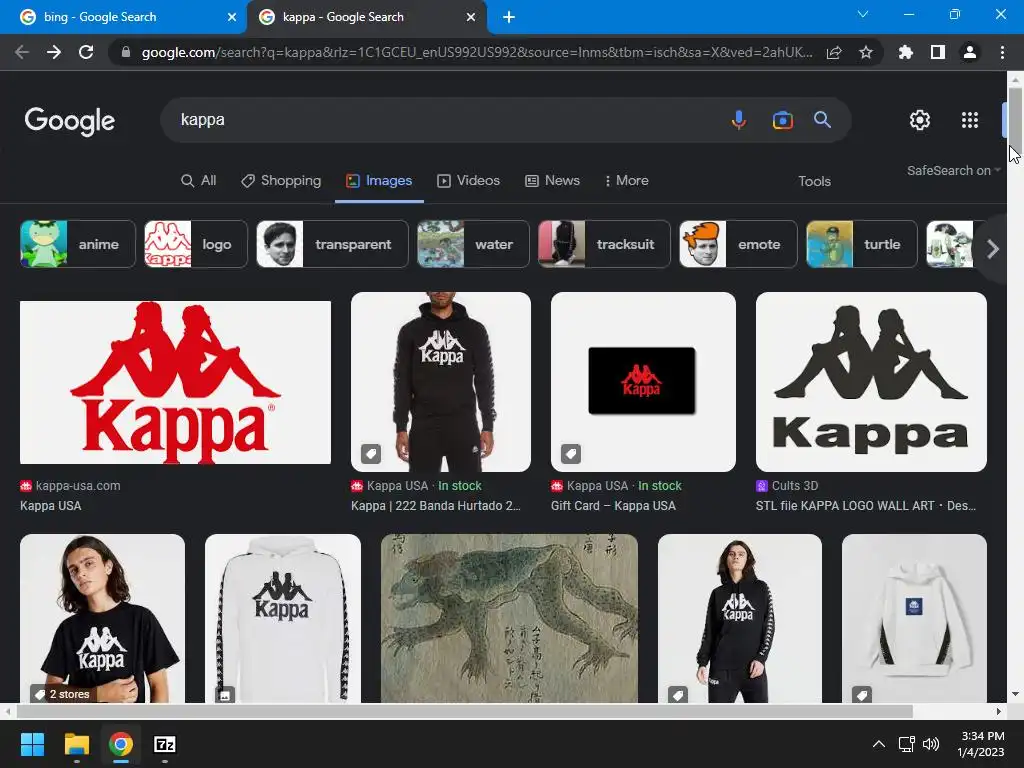
Task: Close the bing - Google Search tab
Action: pos(232,17)
